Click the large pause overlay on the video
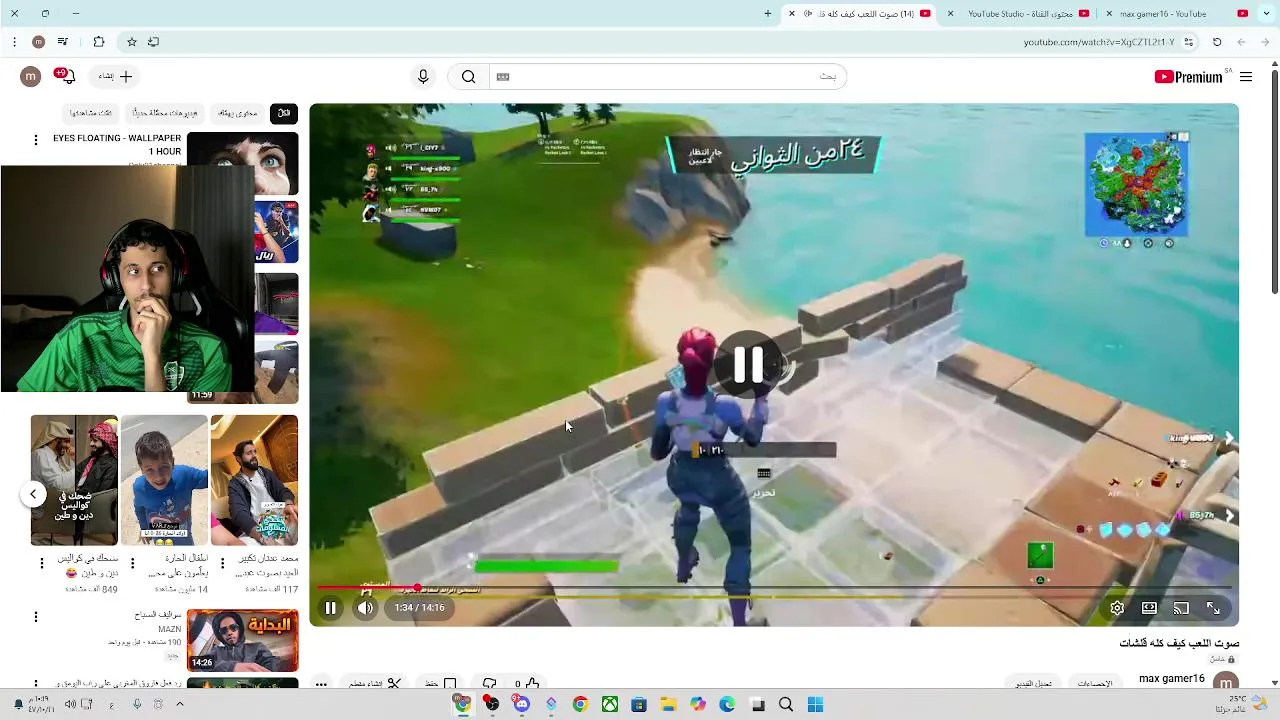Image resolution: width=1280 pixels, height=720 pixels. (748, 365)
